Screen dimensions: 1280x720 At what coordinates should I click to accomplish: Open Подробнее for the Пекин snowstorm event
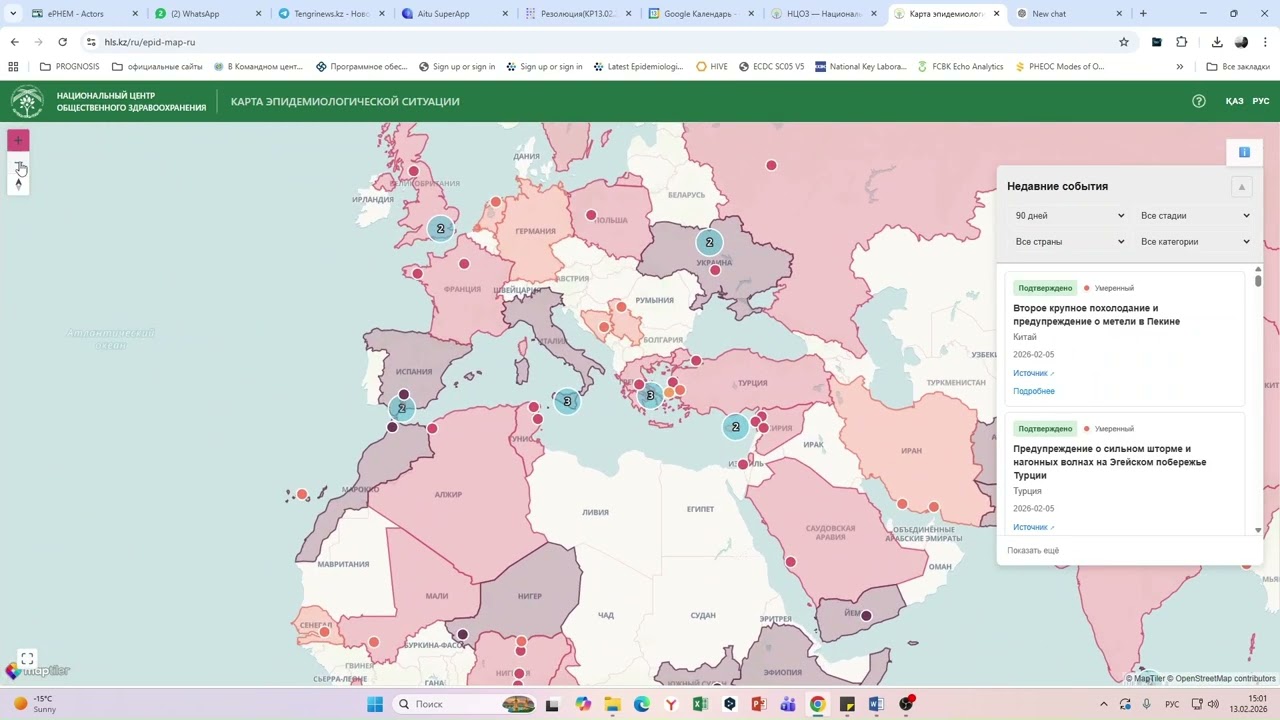pyautogui.click(x=1034, y=391)
